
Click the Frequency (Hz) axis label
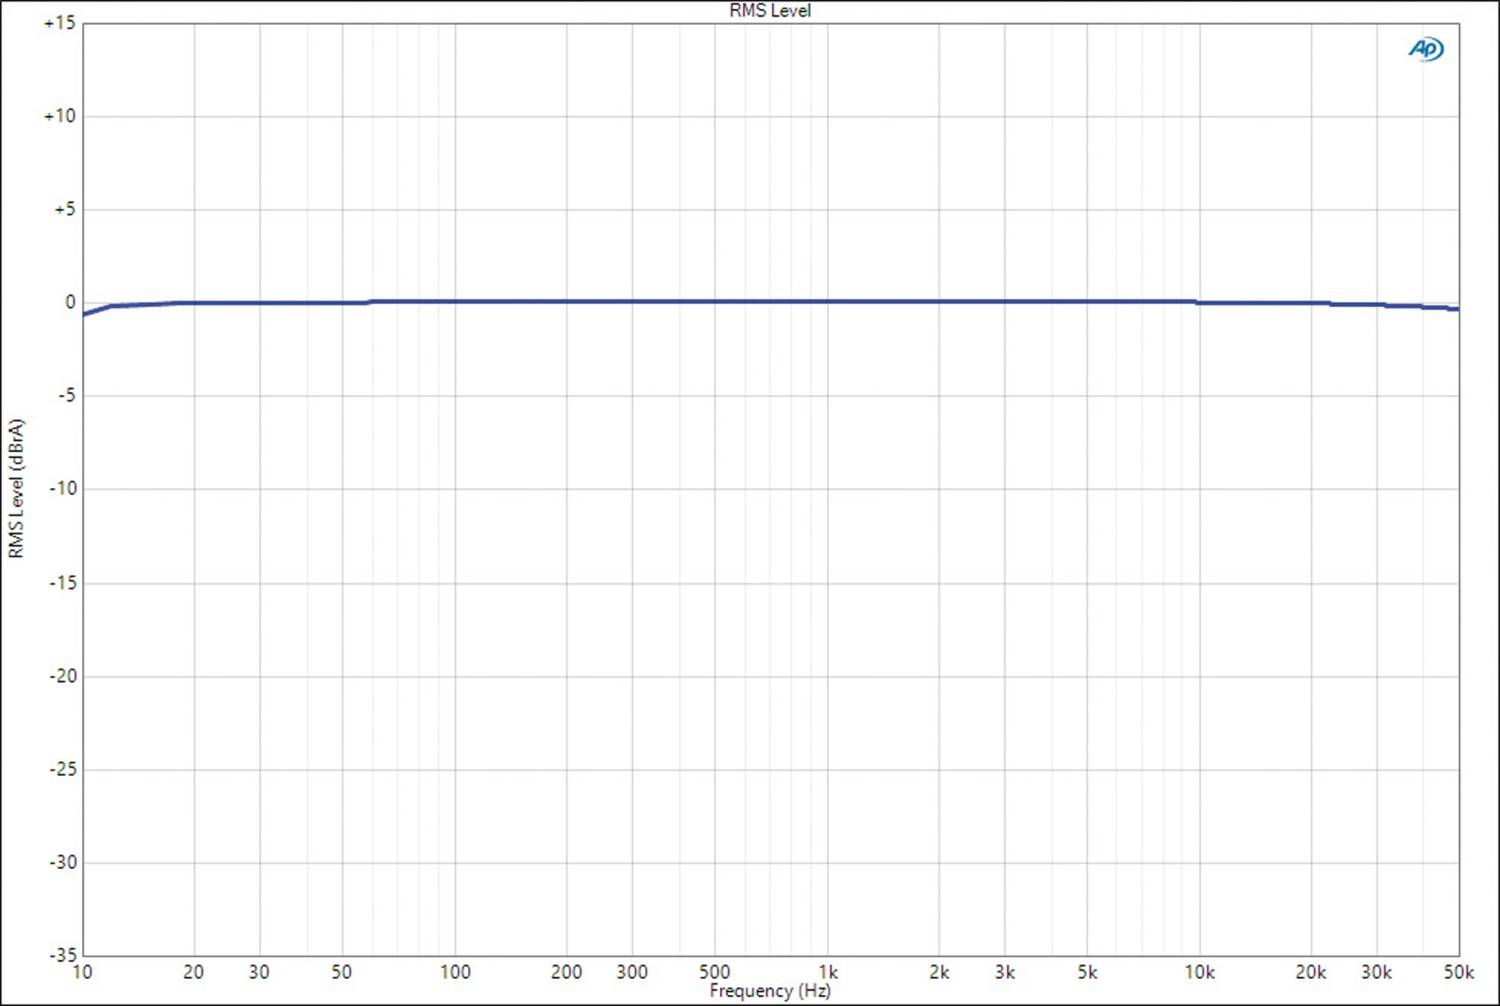[770, 991]
